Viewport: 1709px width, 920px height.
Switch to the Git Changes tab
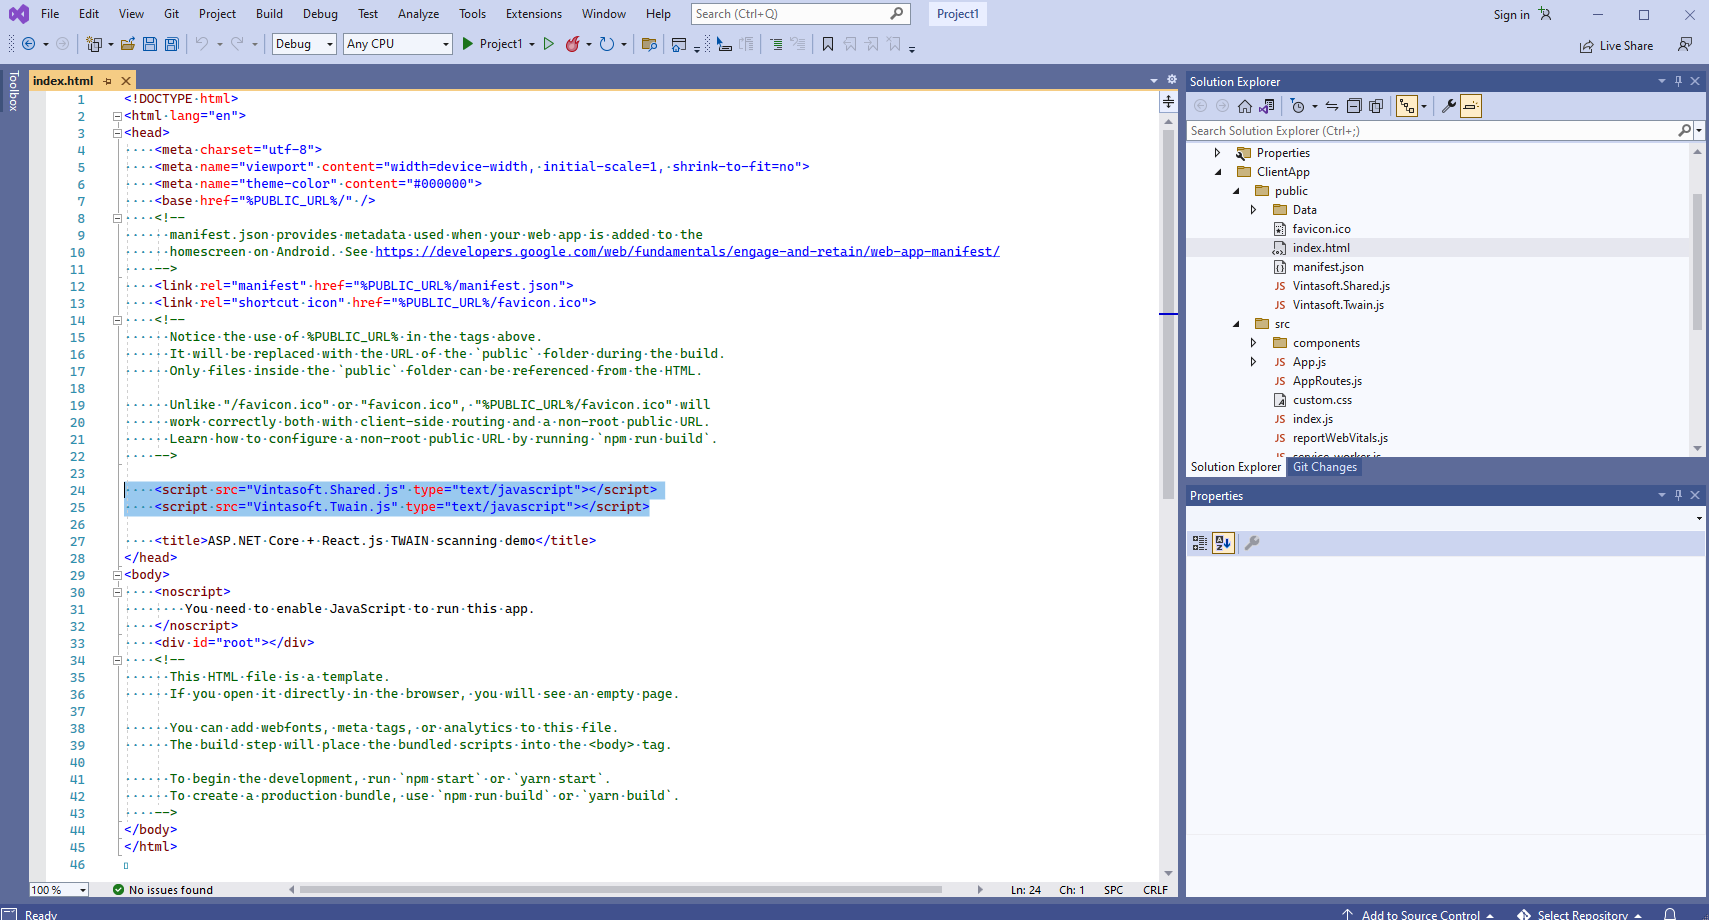[1324, 467]
